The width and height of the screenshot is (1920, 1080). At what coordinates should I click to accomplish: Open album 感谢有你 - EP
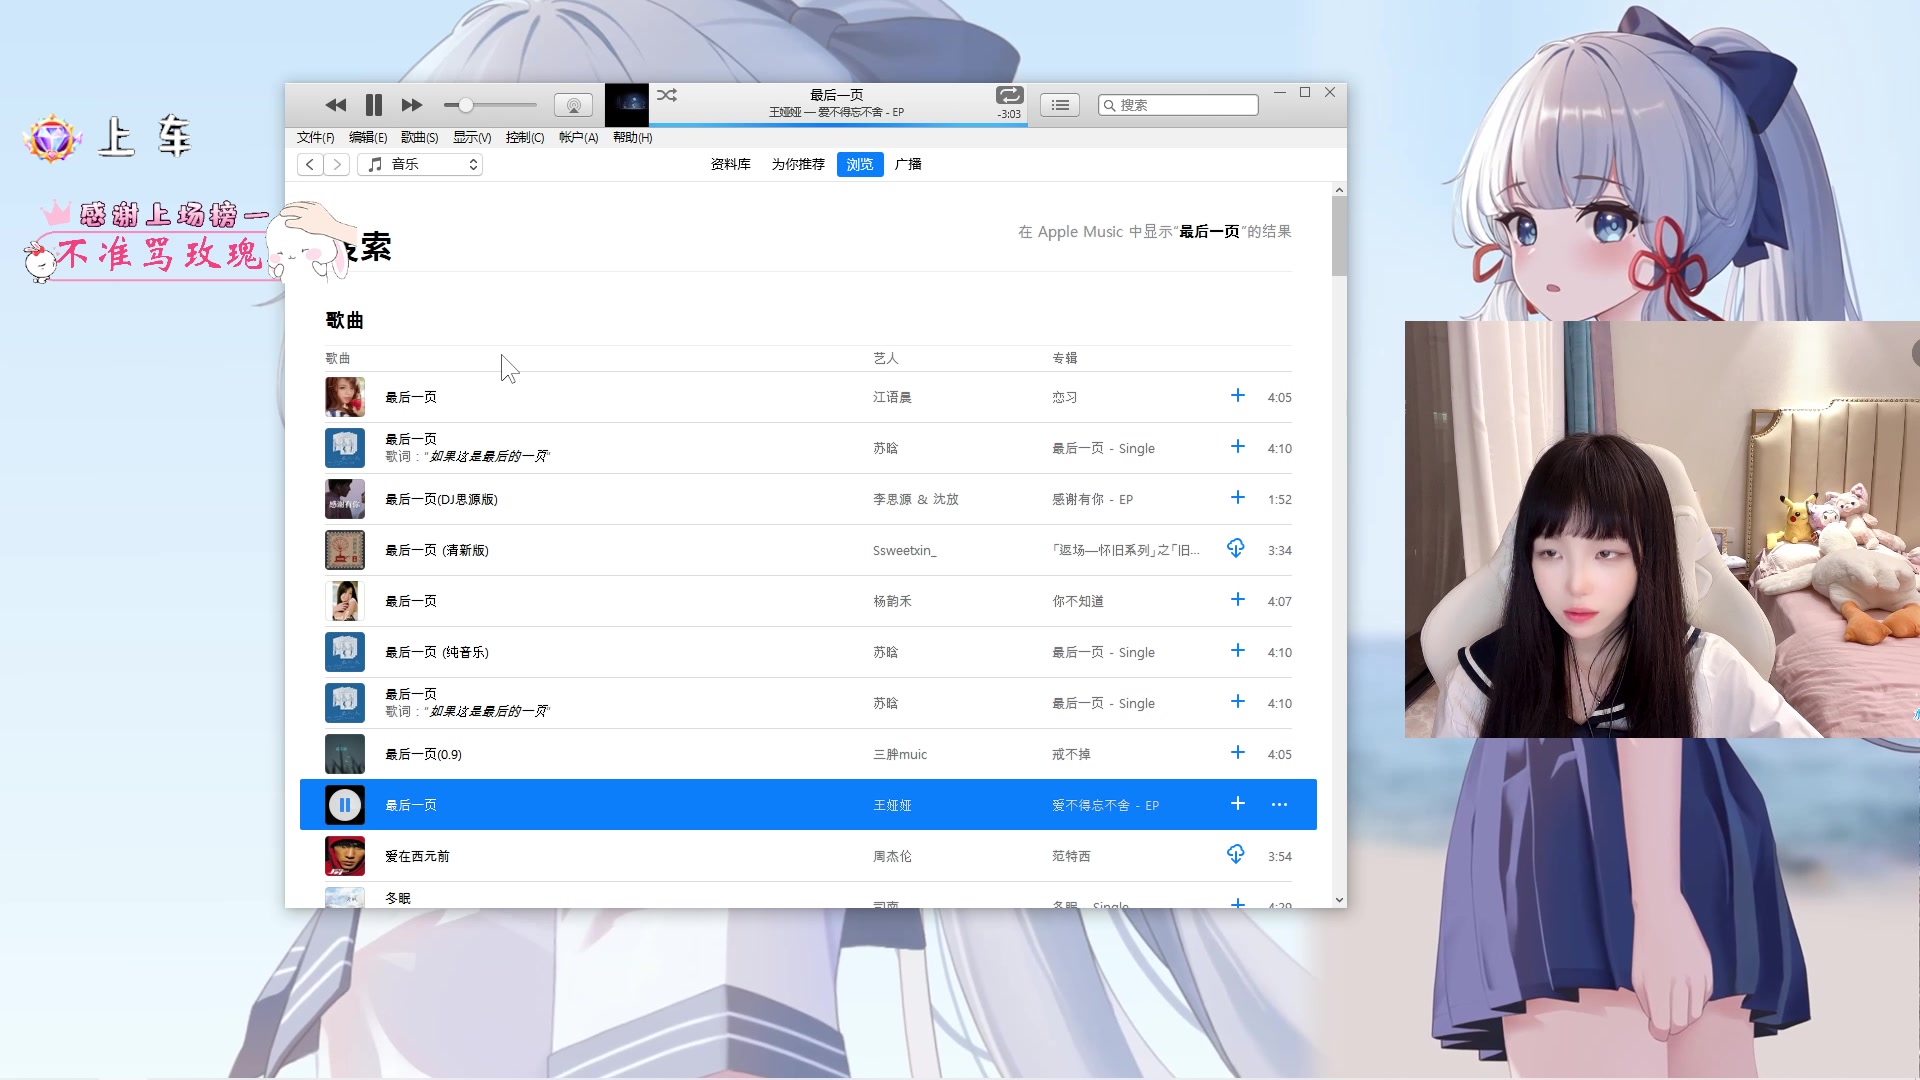click(1092, 499)
